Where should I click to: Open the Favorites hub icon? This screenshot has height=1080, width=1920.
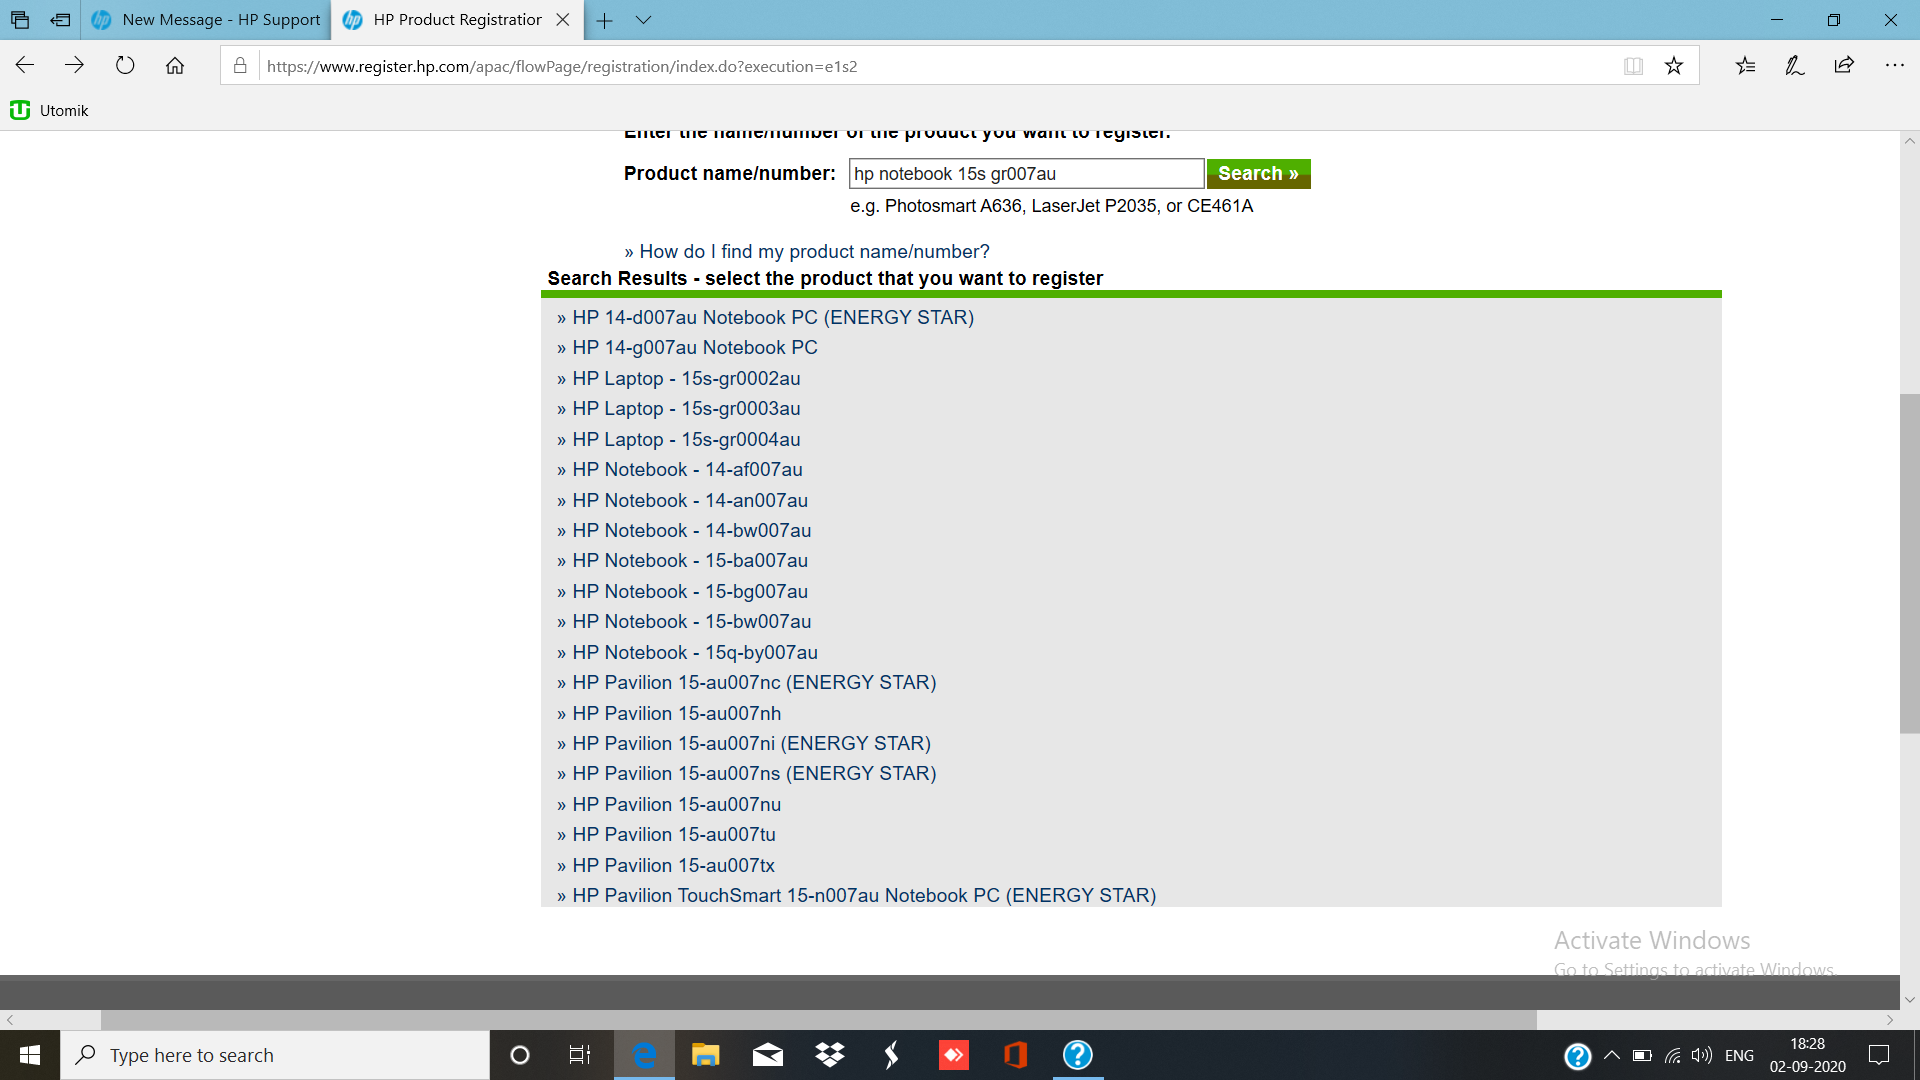[x=1746, y=65]
